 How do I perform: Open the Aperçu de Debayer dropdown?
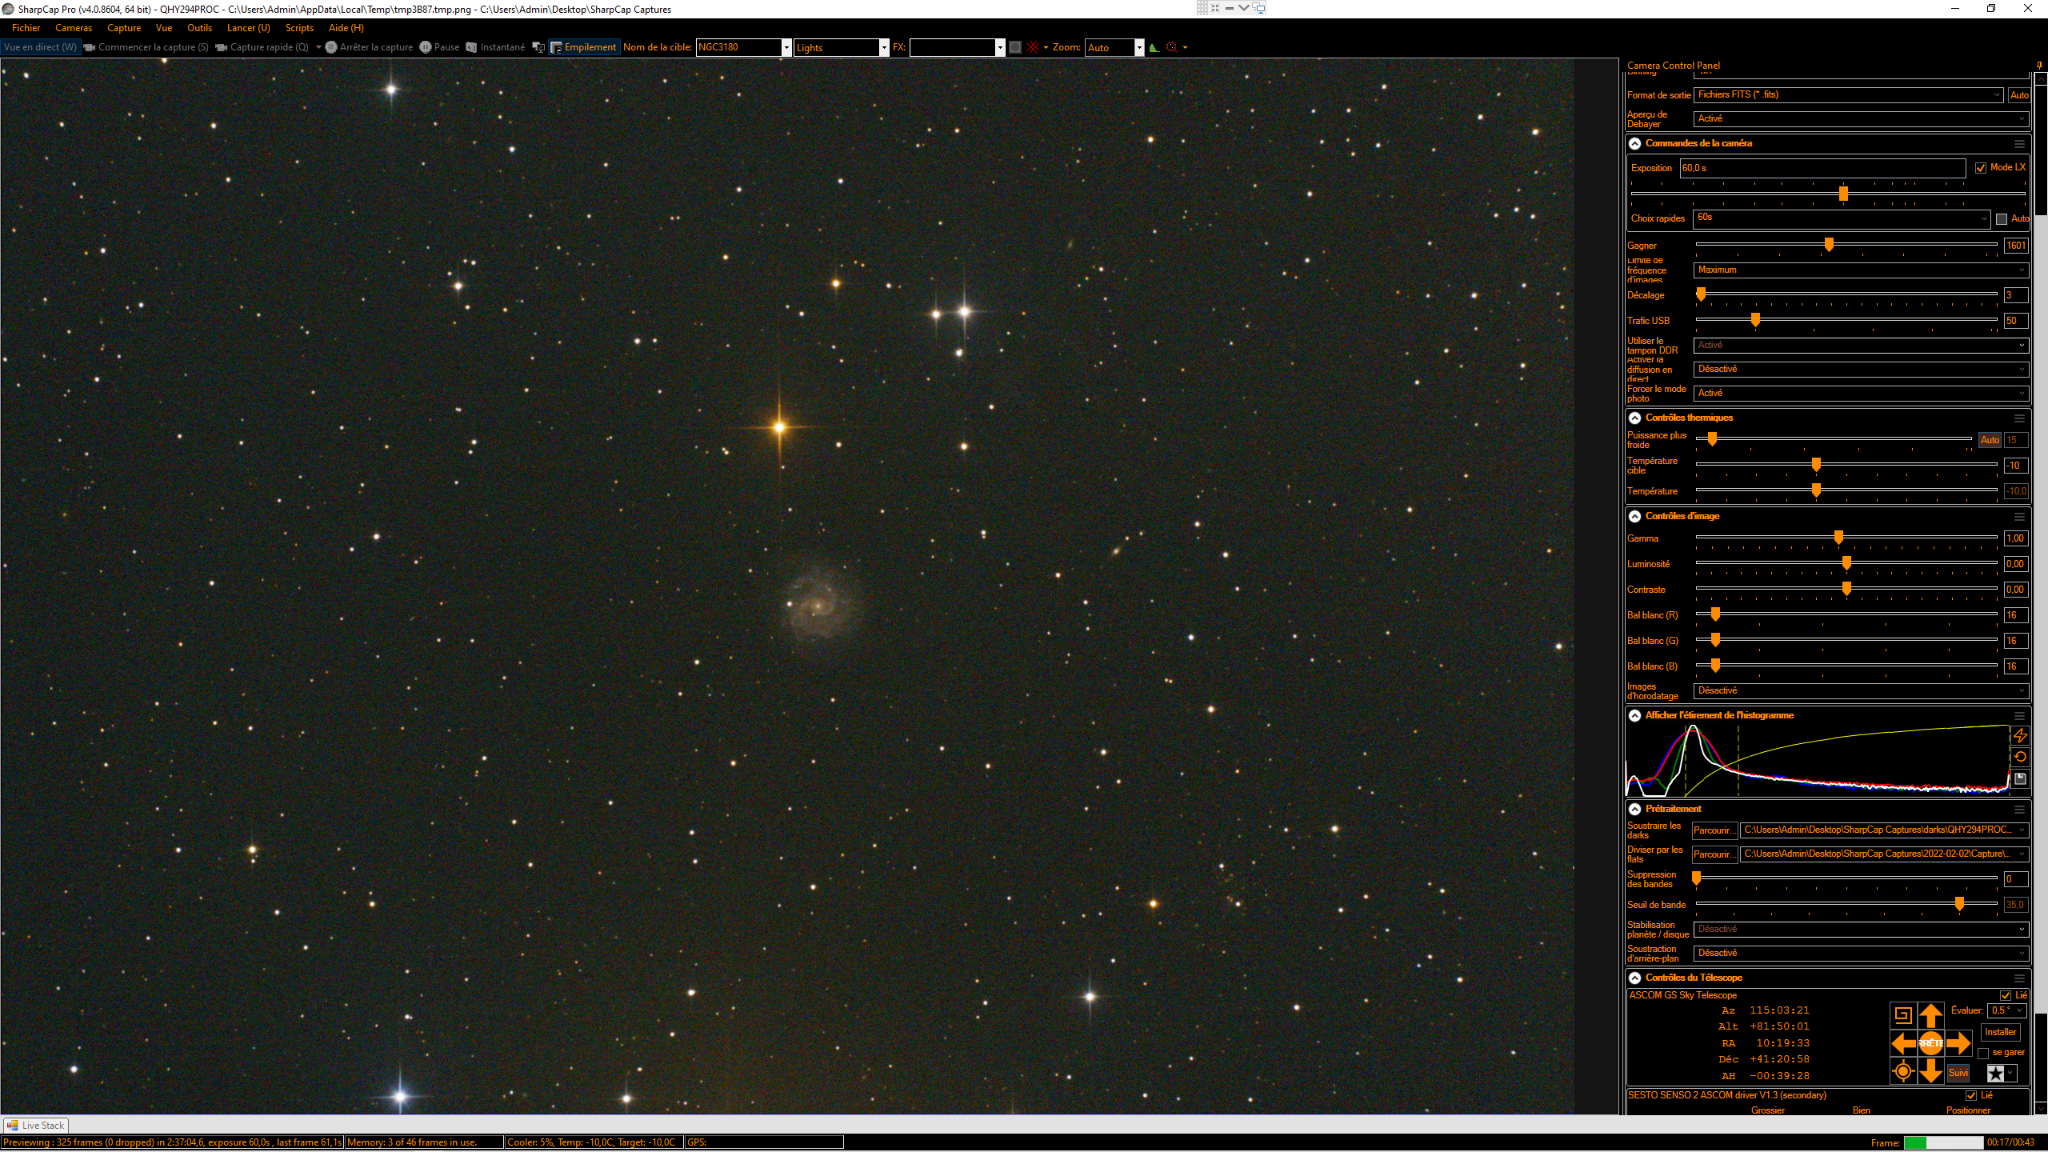pos(1861,119)
